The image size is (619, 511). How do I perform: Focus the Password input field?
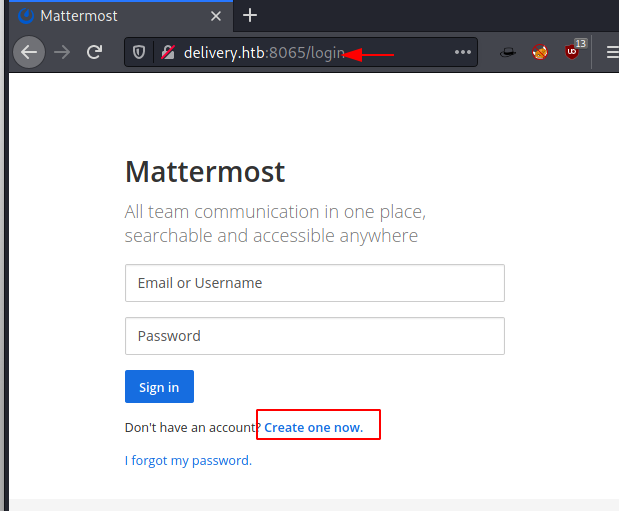pos(314,336)
